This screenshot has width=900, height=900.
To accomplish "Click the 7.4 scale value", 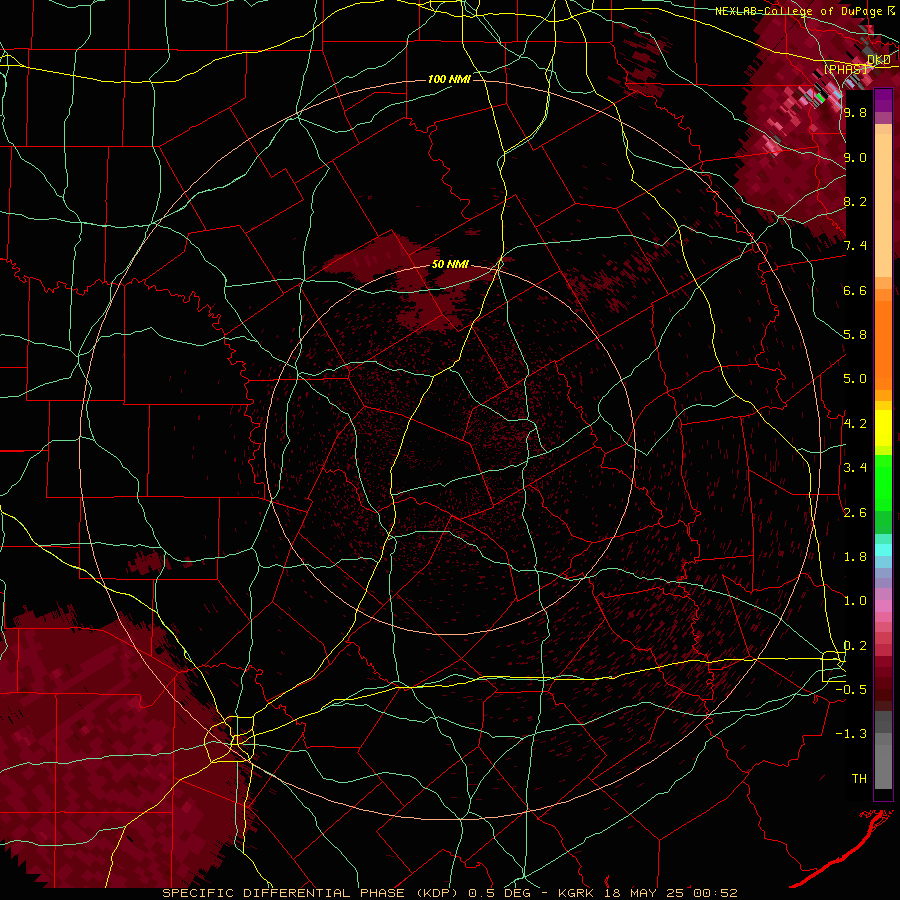I will pos(855,246).
